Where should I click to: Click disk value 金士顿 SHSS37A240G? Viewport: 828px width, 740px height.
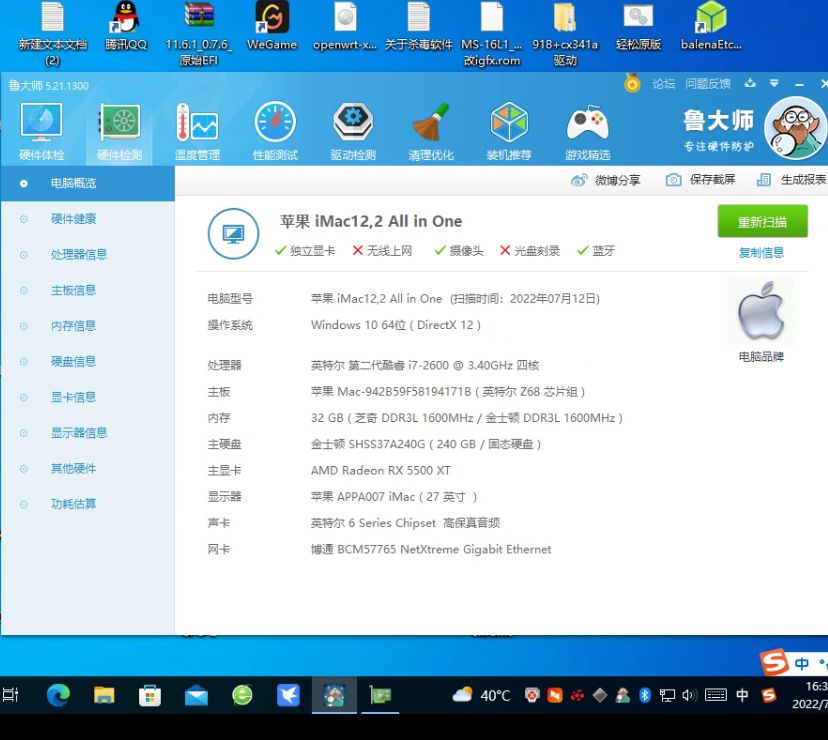(x=426, y=444)
